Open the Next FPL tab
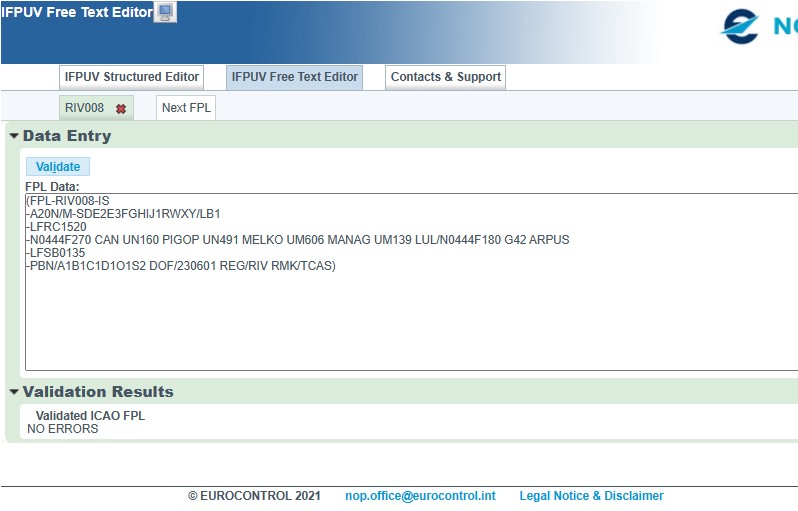This screenshot has width=798, height=511. [x=186, y=108]
